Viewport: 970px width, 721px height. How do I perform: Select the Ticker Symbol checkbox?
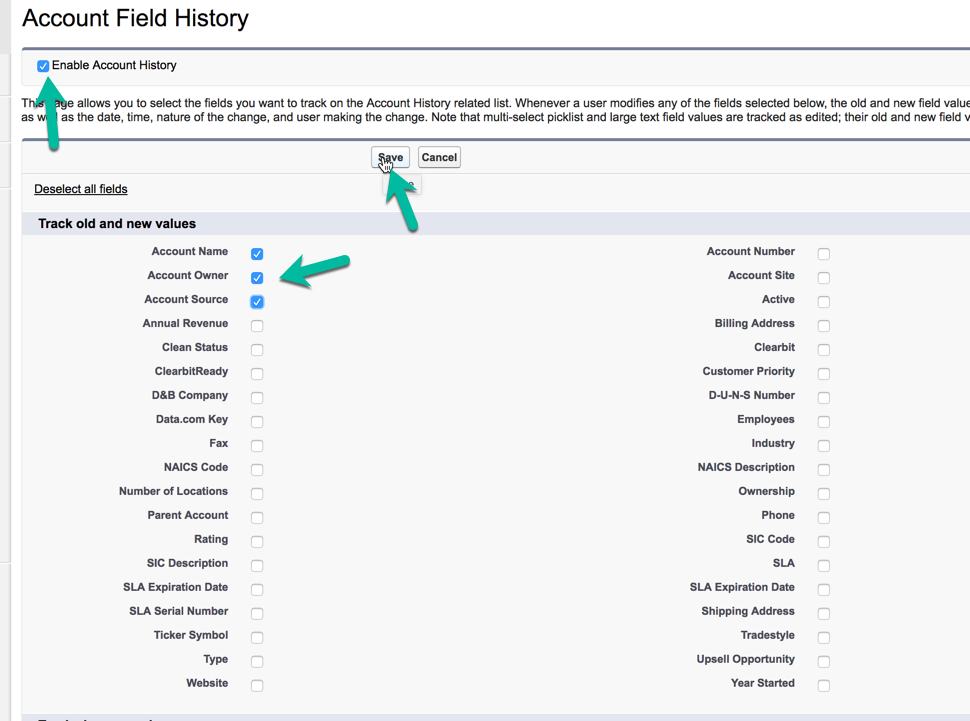[257, 638]
